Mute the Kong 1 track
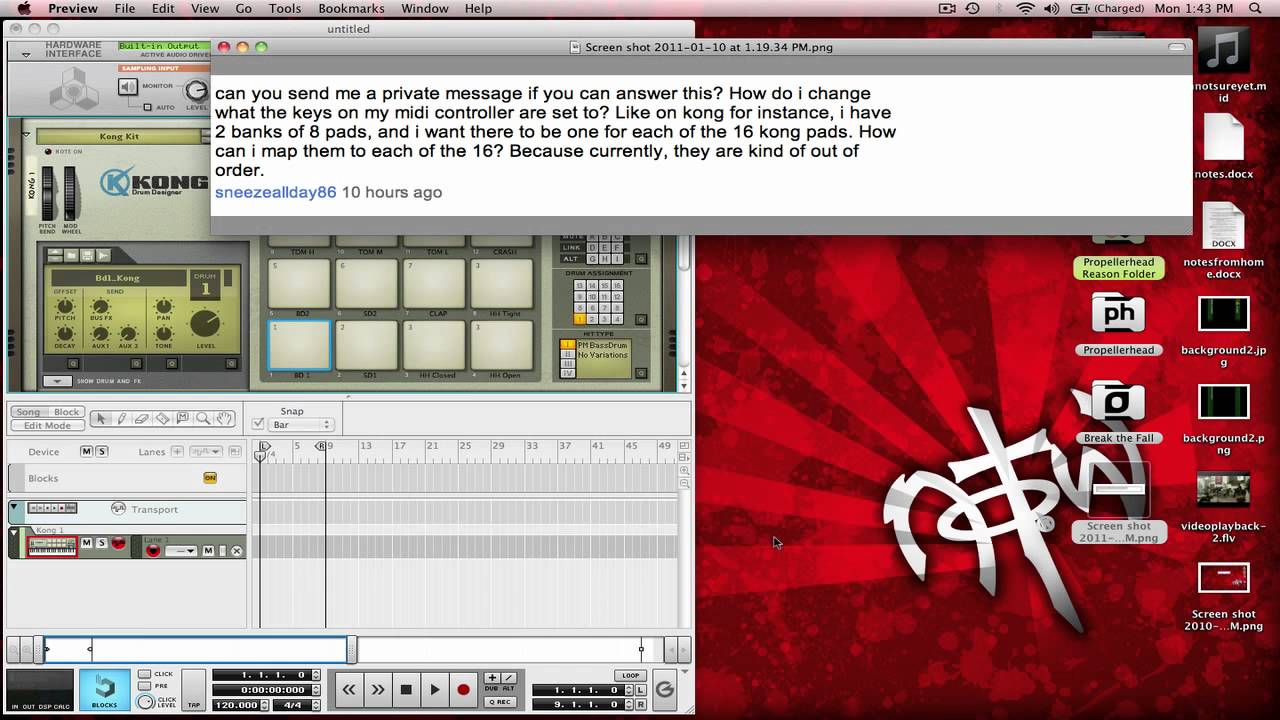The image size is (1280, 720). (86, 543)
